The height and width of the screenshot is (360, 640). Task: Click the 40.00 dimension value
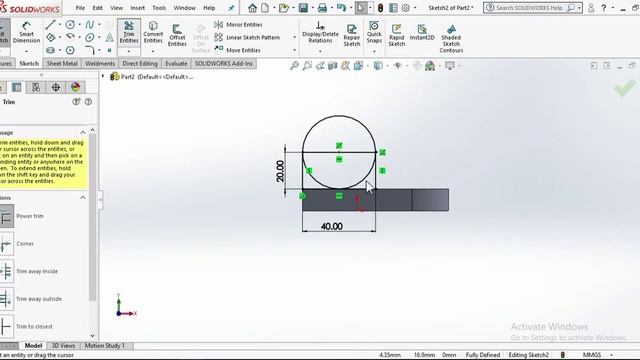click(x=331, y=226)
